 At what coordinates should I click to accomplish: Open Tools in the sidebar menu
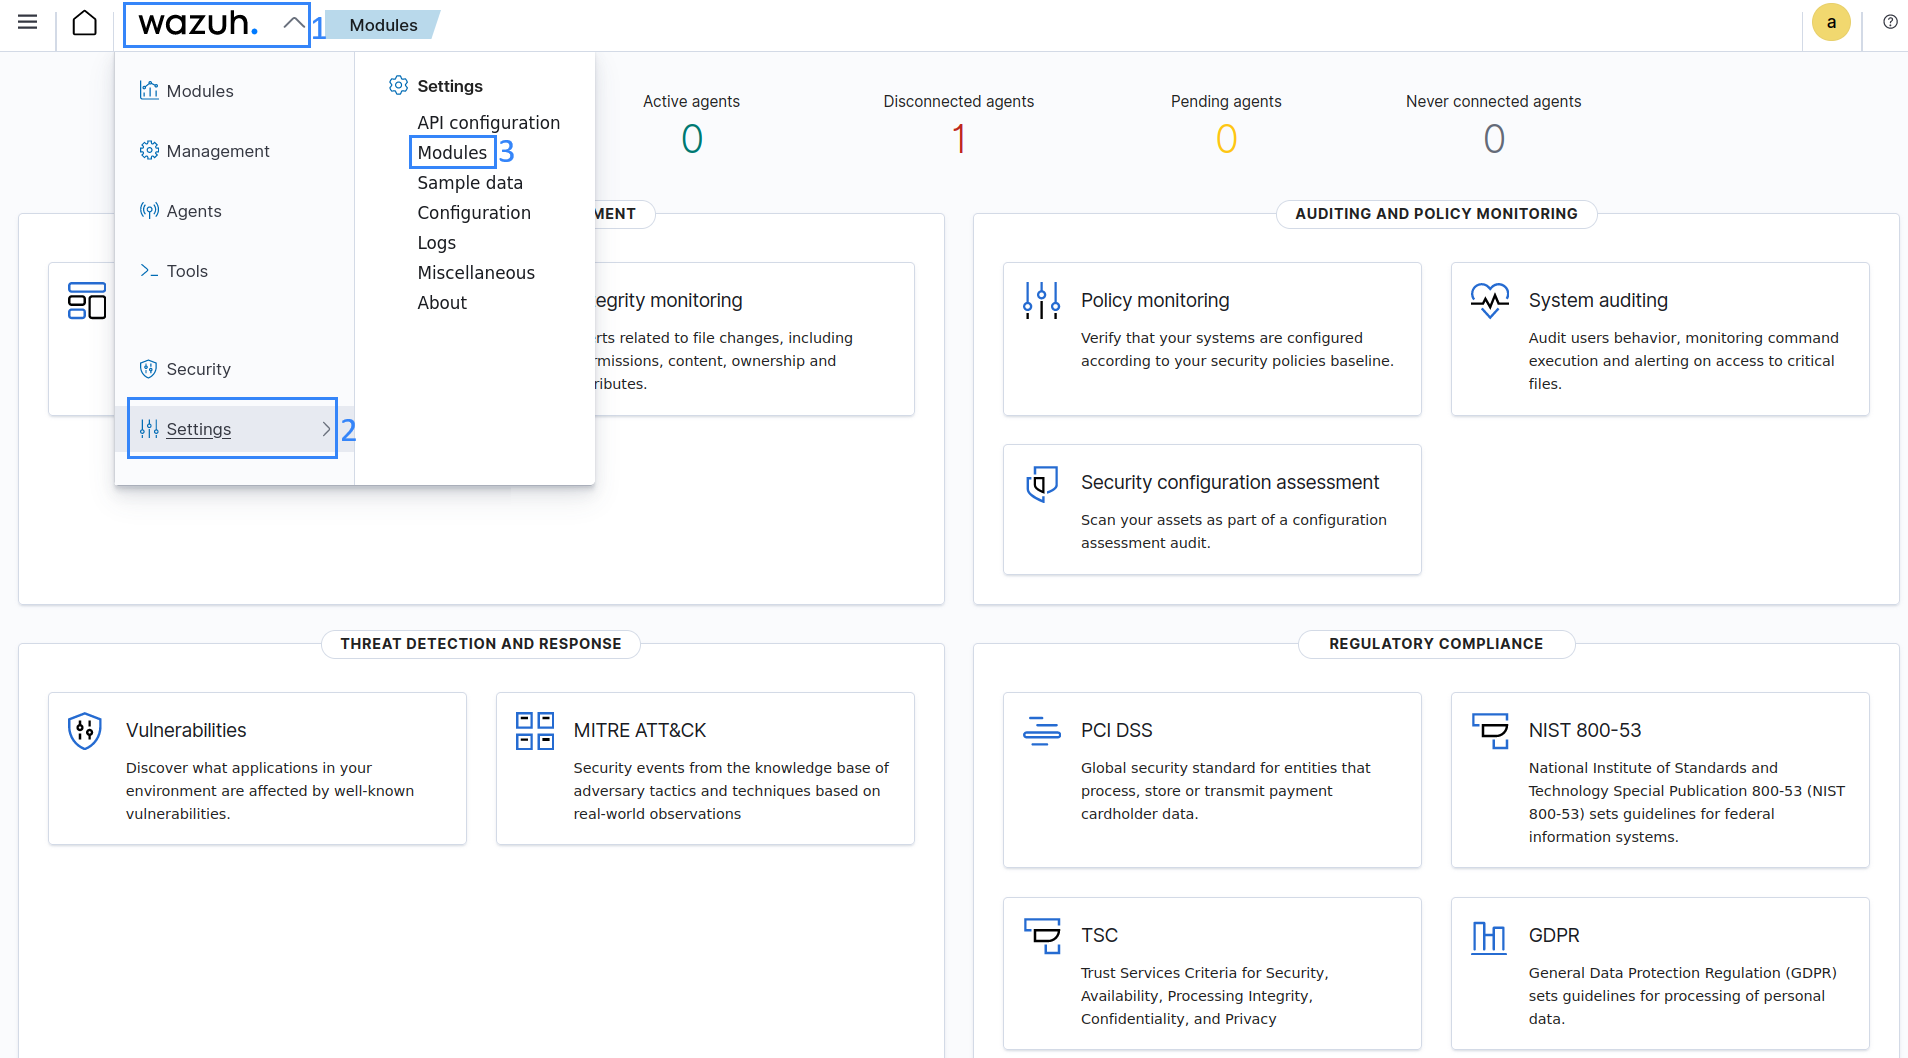[x=187, y=271]
